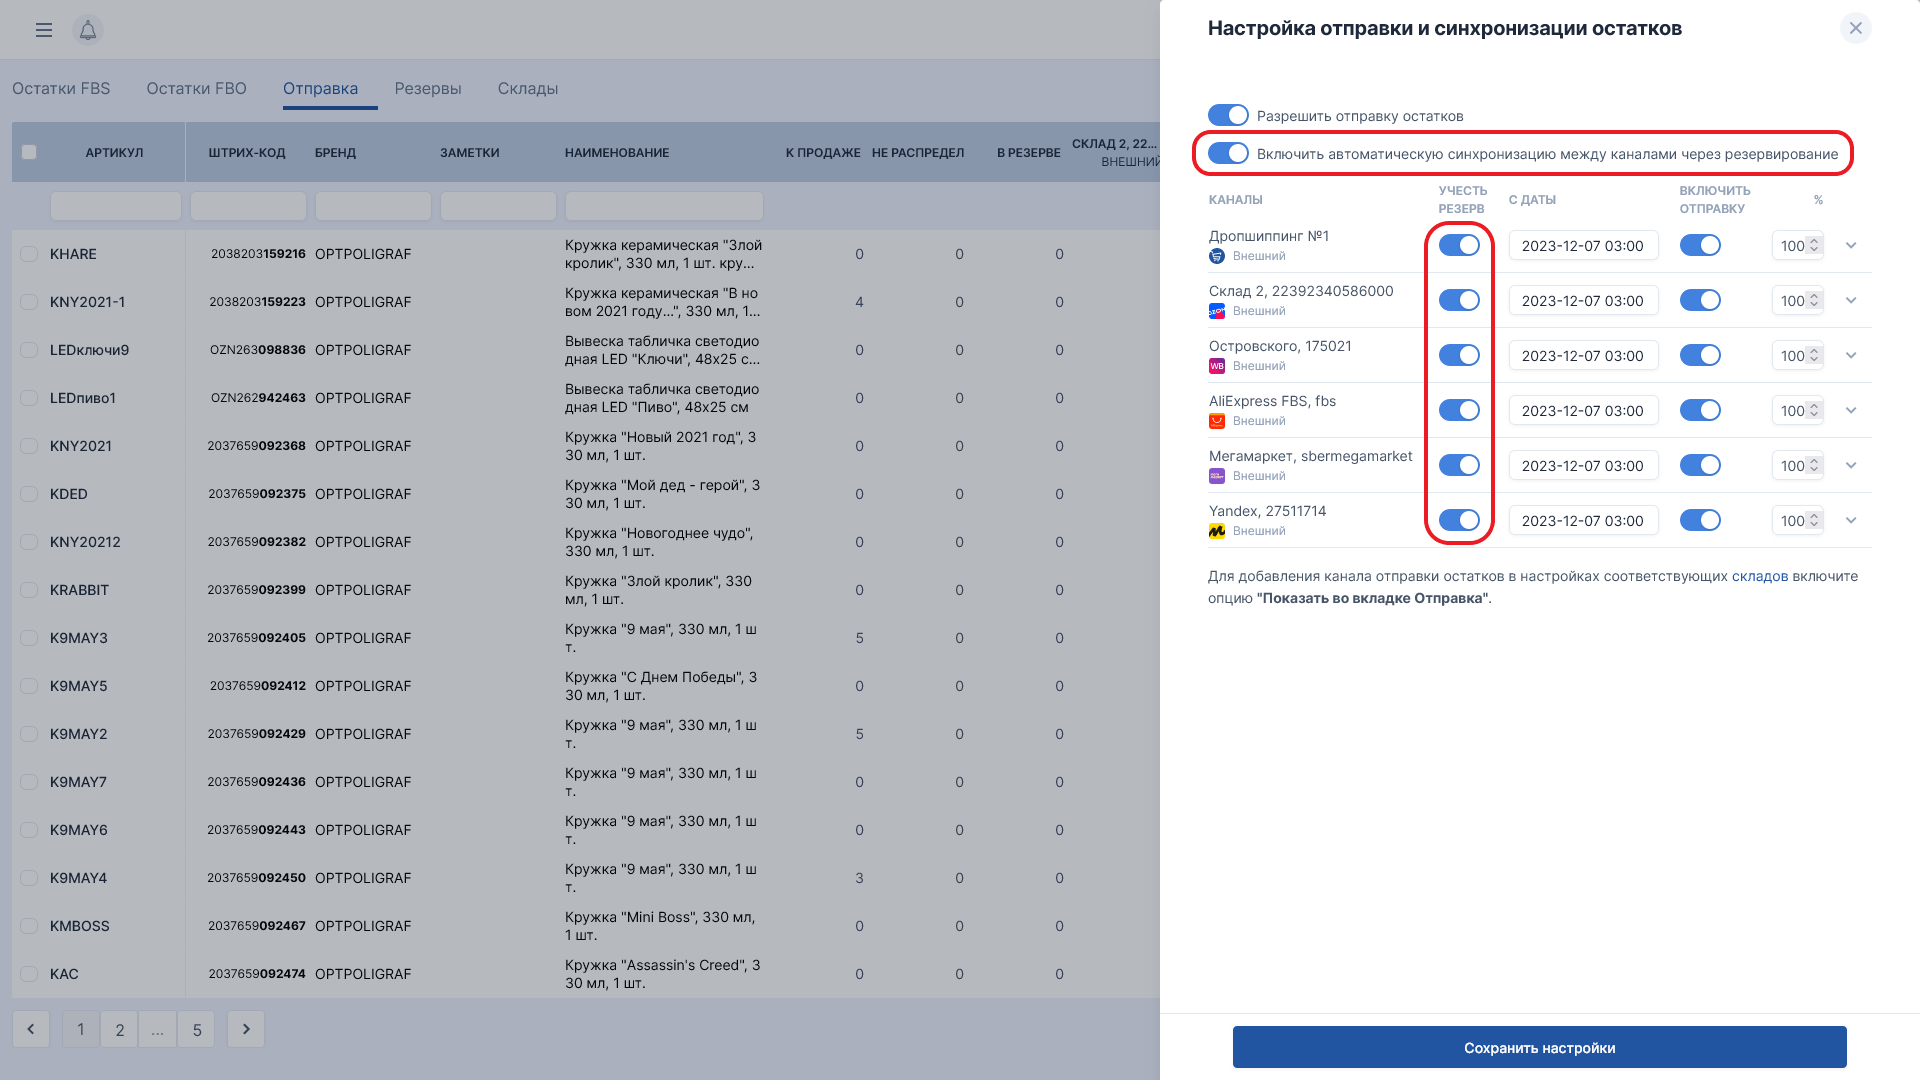
Task: Toggle Учесть резерв for AliExpress FBS
Action: [1459, 410]
